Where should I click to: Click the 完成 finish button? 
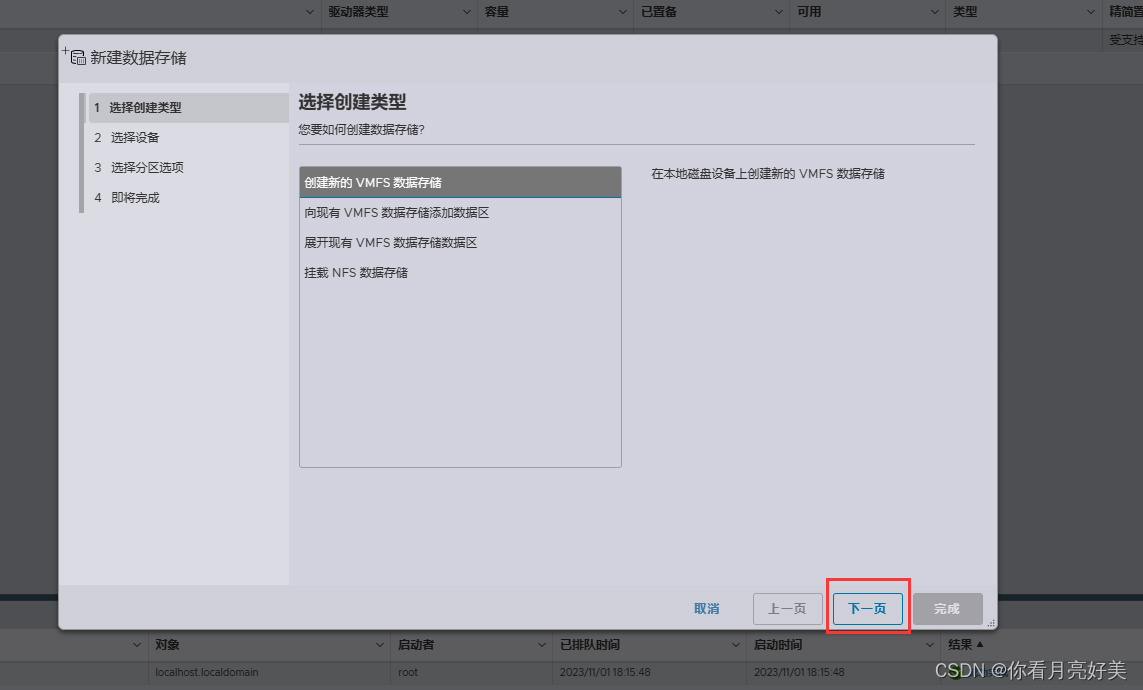tap(947, 608)
